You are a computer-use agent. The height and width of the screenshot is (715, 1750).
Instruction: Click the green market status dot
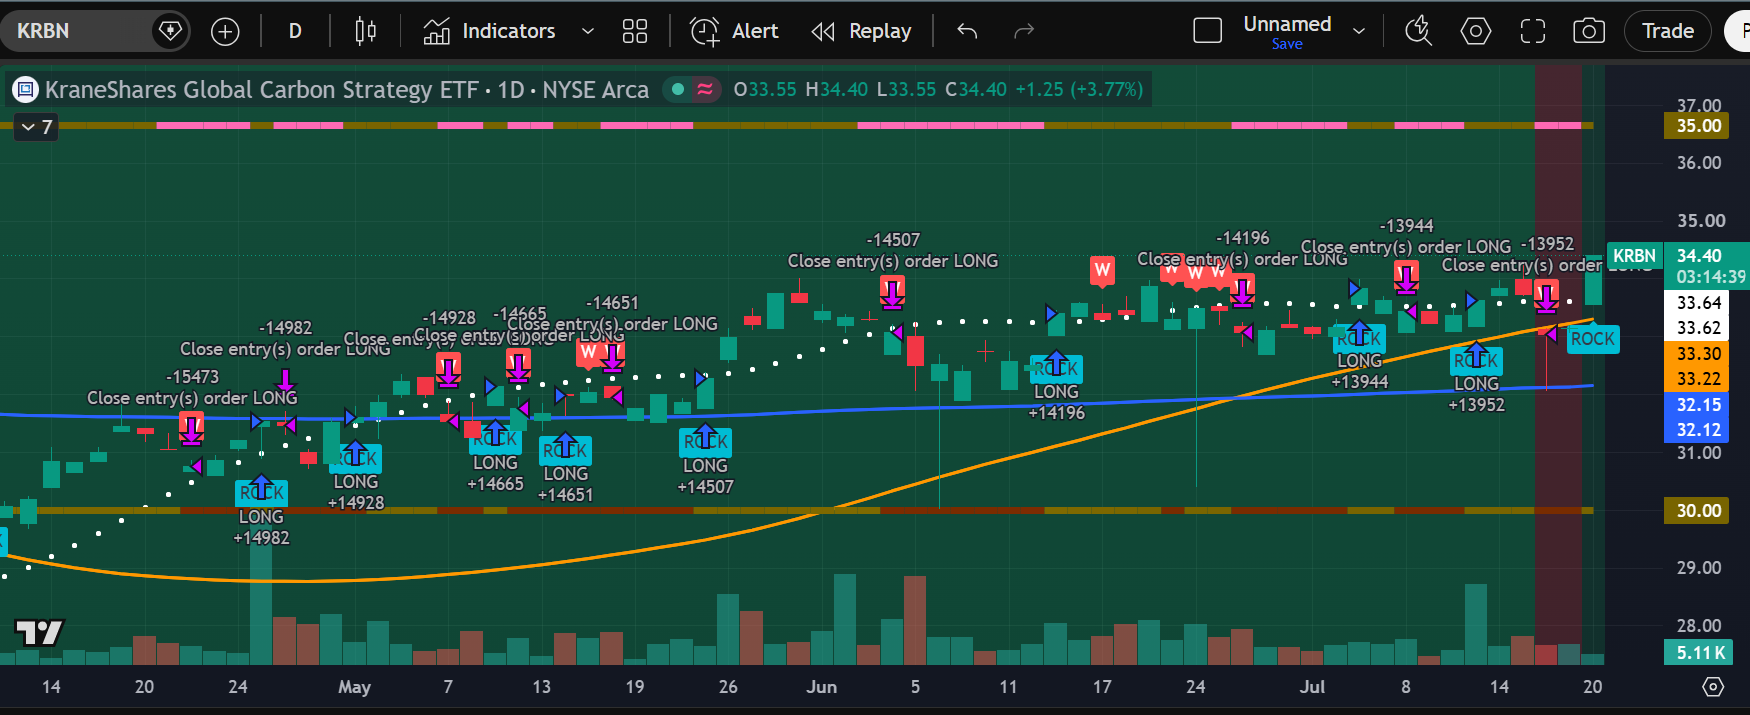click(x=678, y=90)
